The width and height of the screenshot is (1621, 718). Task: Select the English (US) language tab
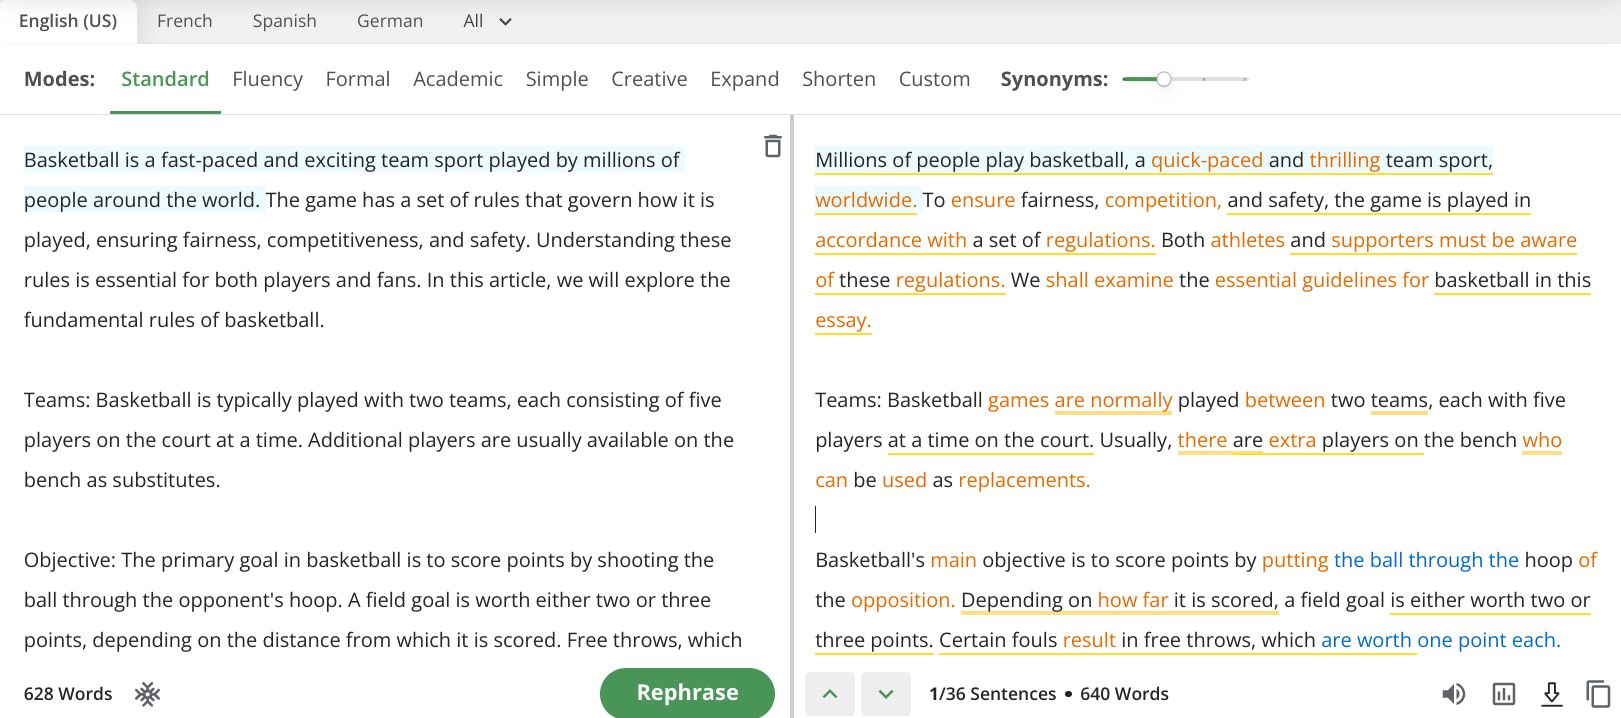tap(68, 21)
